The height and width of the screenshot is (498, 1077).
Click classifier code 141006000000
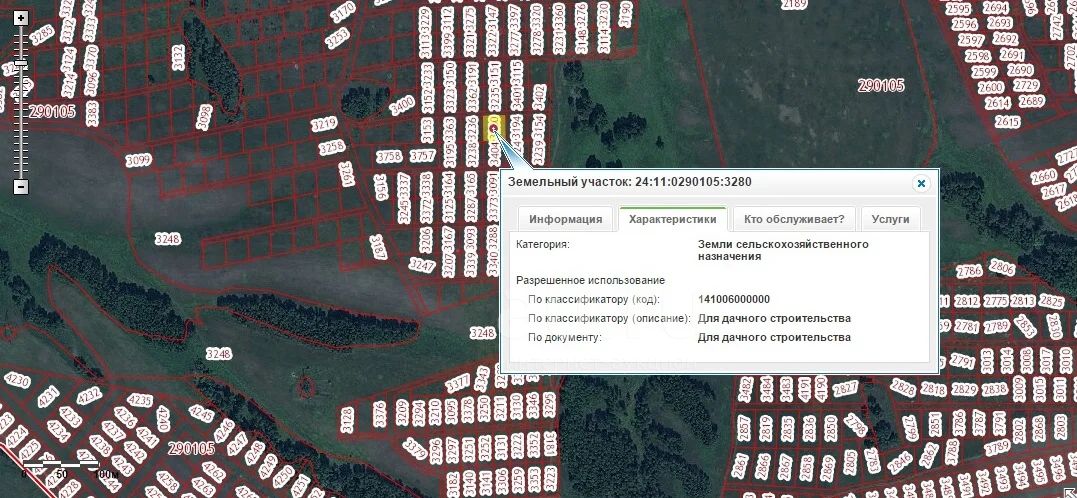click(x=734, y=299)
